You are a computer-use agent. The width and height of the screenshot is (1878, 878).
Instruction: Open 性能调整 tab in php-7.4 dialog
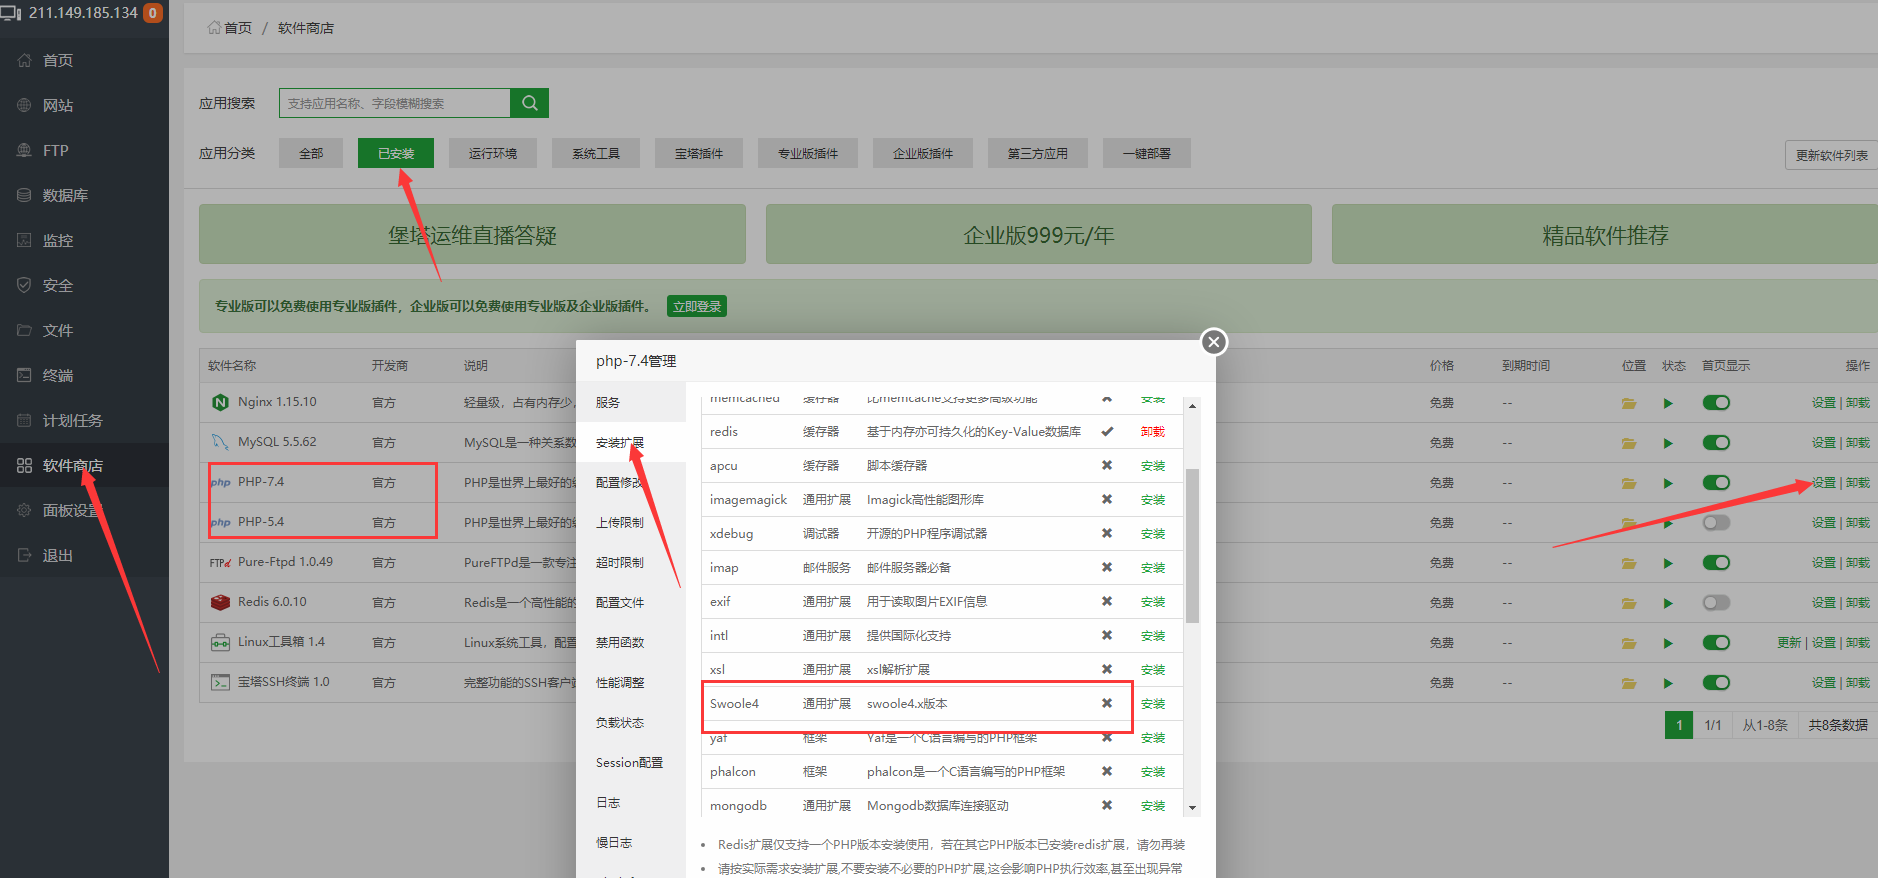pos(631,682)
